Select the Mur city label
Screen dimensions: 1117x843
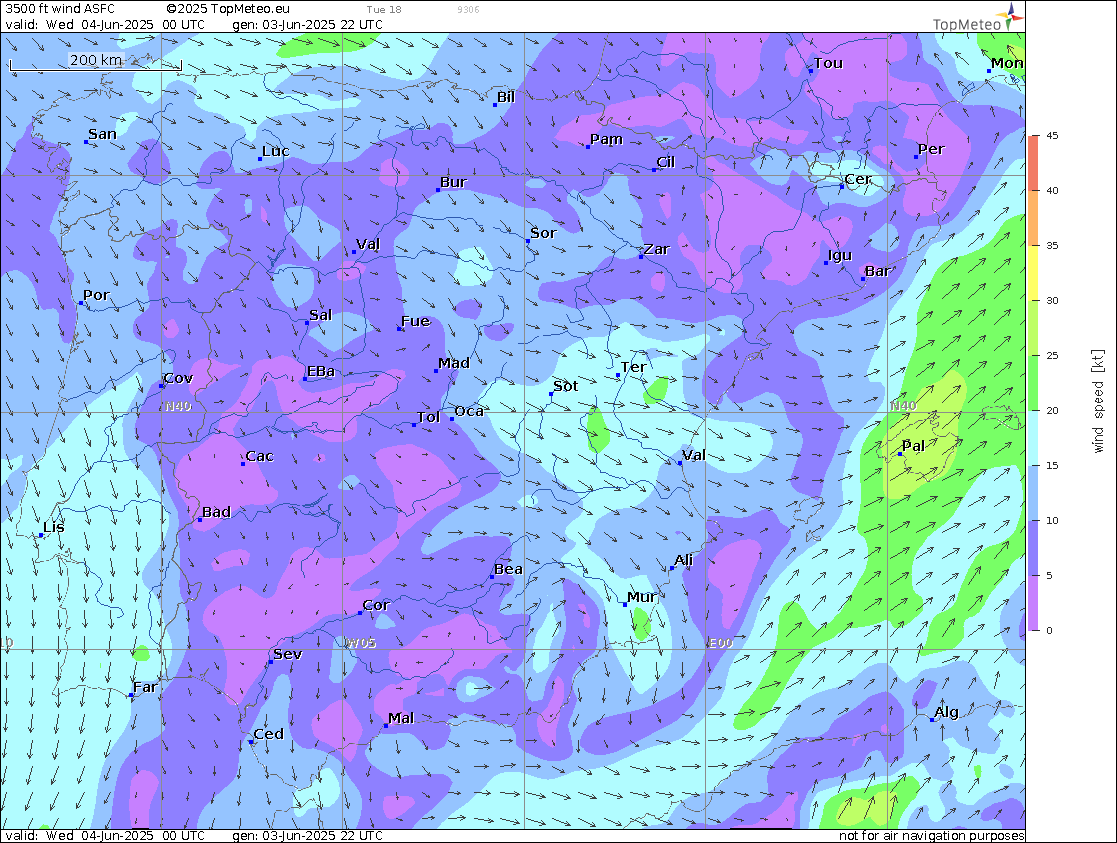(x=642, y=596)
